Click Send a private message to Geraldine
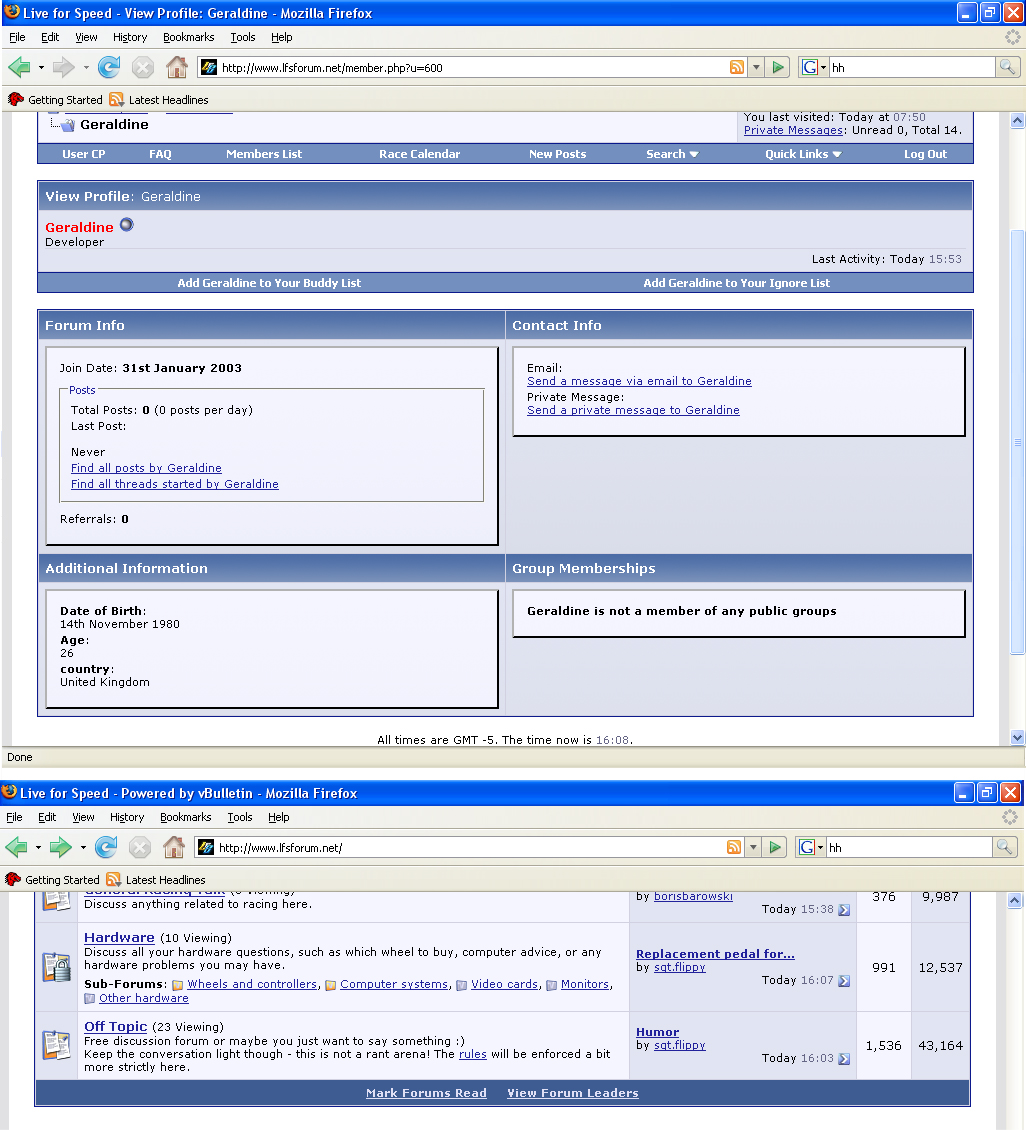1026x1130 pixels. pos(633,410)
